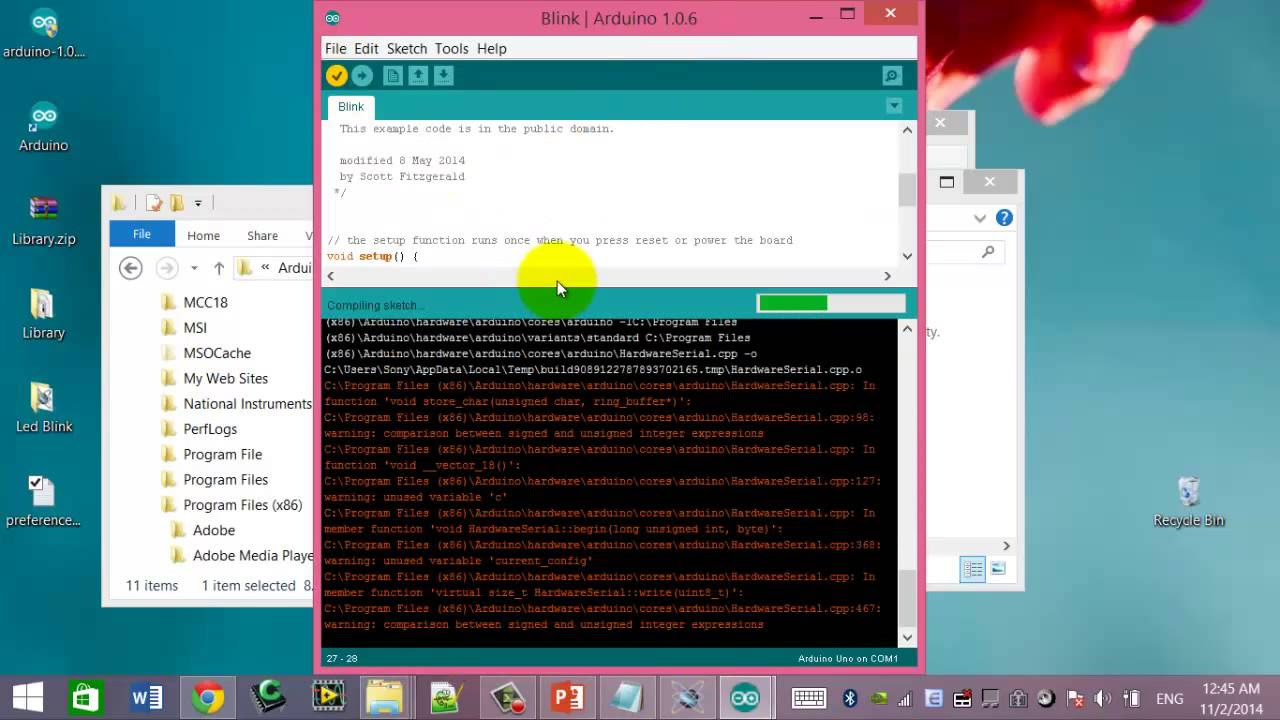Select the Library.zip desktop archive

[44, 220]
